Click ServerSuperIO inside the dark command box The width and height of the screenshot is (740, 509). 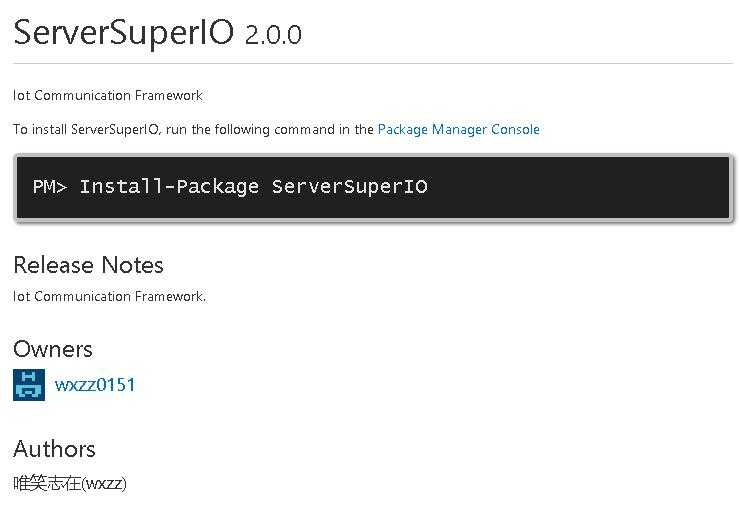(x=349, y=187)
